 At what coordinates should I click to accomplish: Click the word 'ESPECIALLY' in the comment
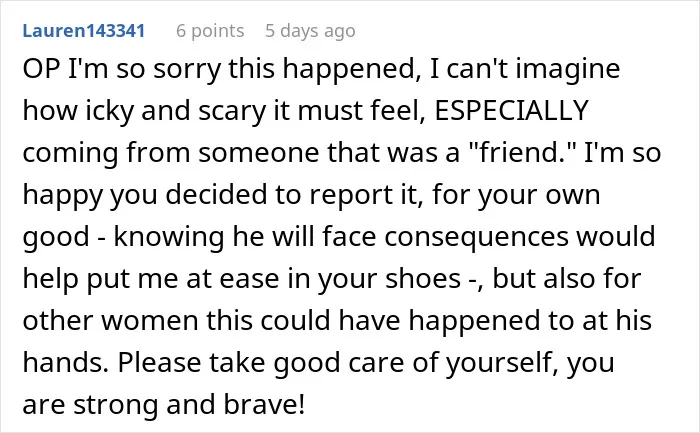coord(511,110)
